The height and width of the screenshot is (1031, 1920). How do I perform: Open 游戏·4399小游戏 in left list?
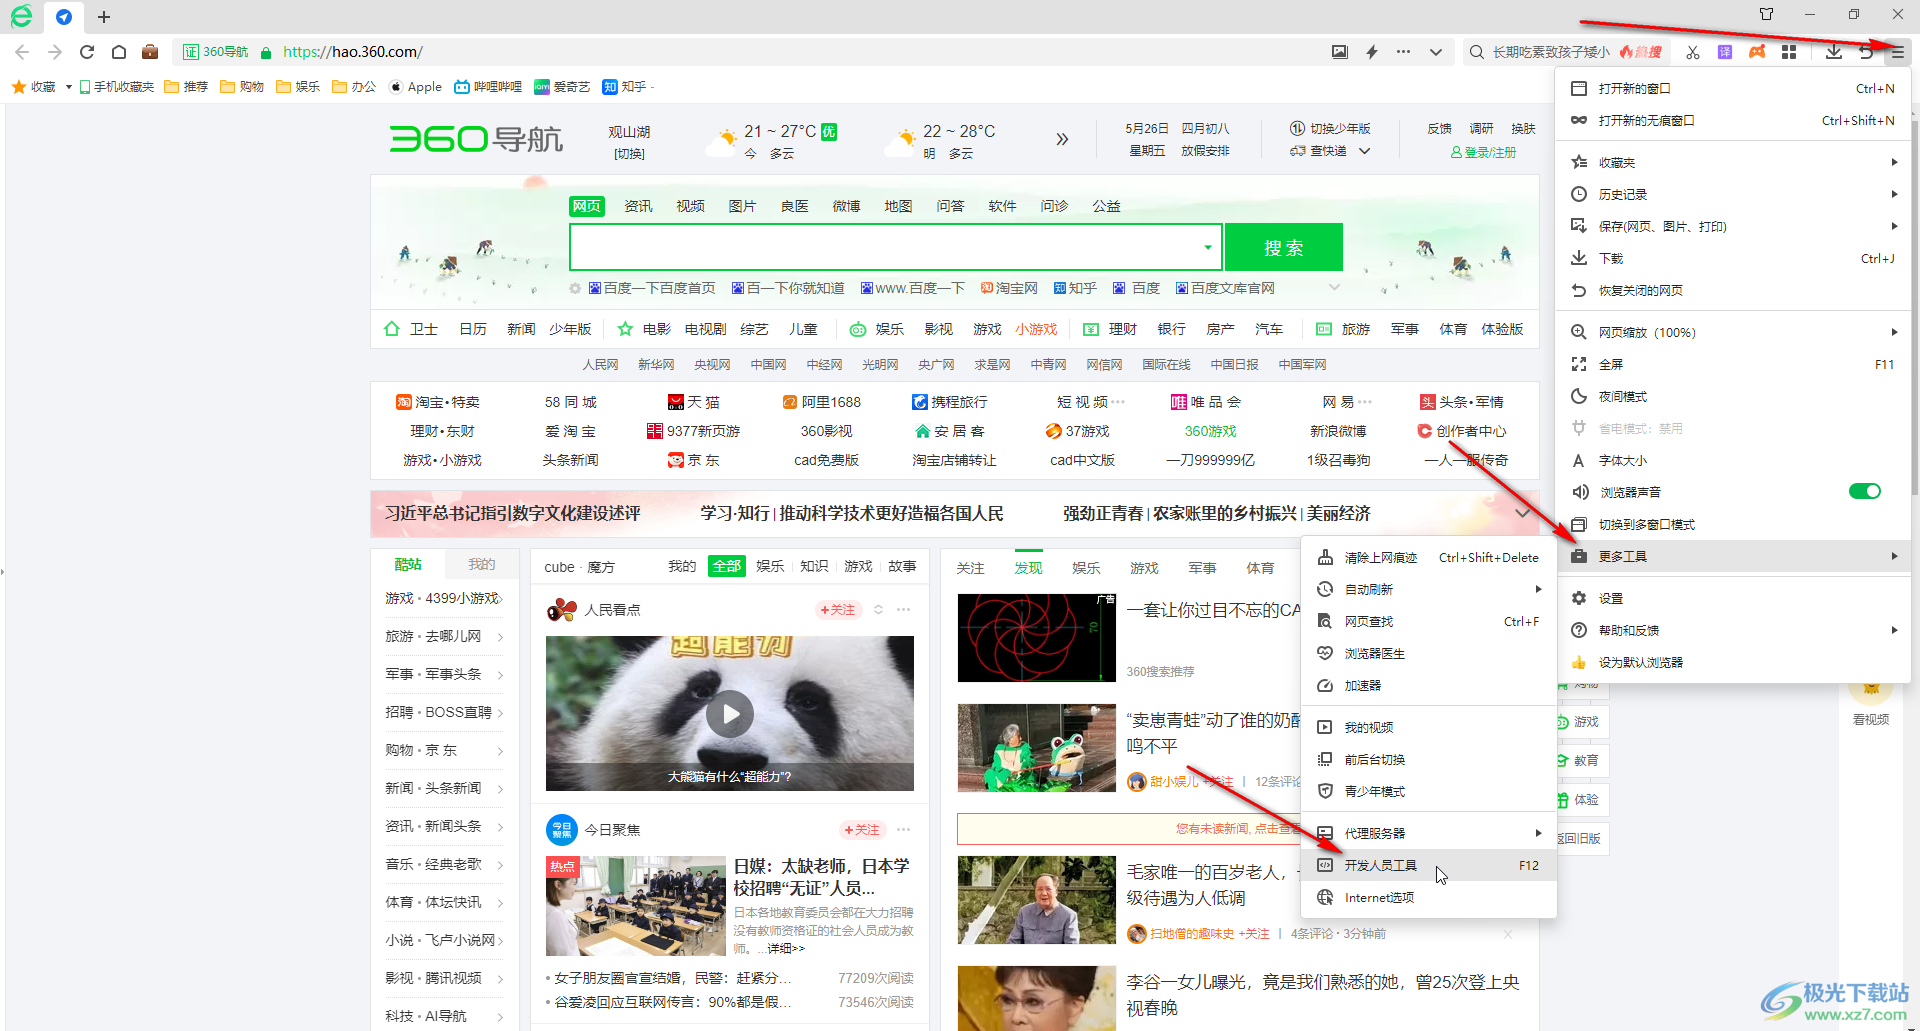(444, 598)
